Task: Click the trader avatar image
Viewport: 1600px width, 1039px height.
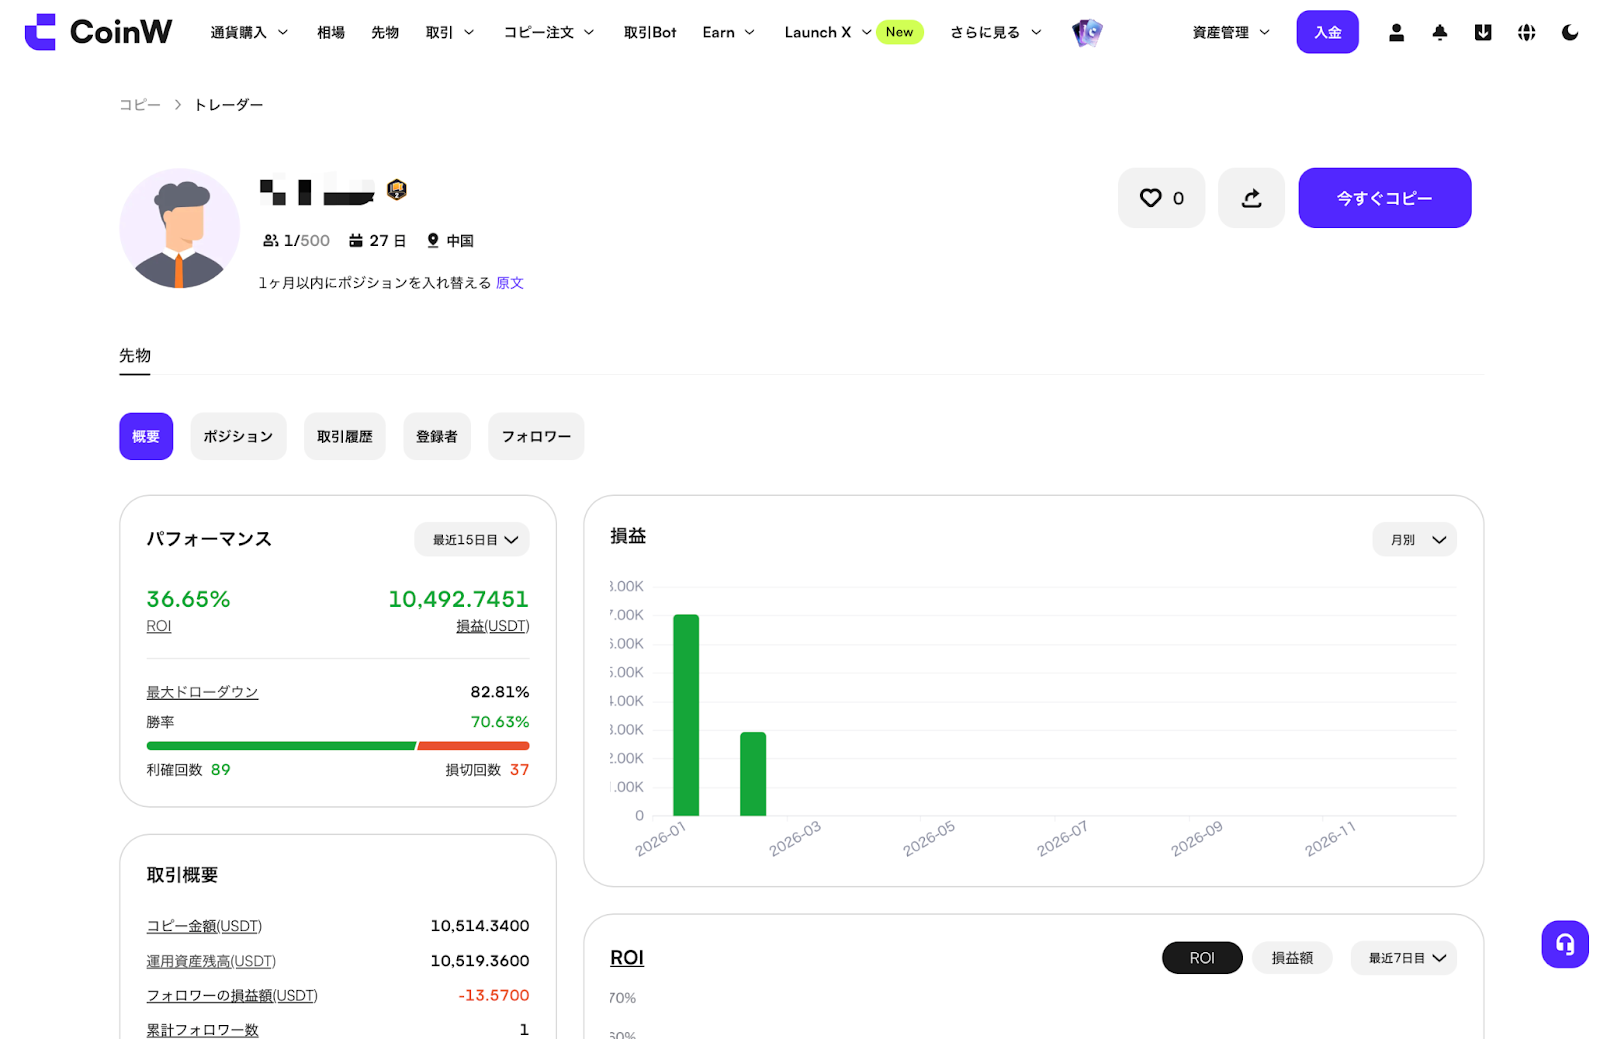Action: 179,228
